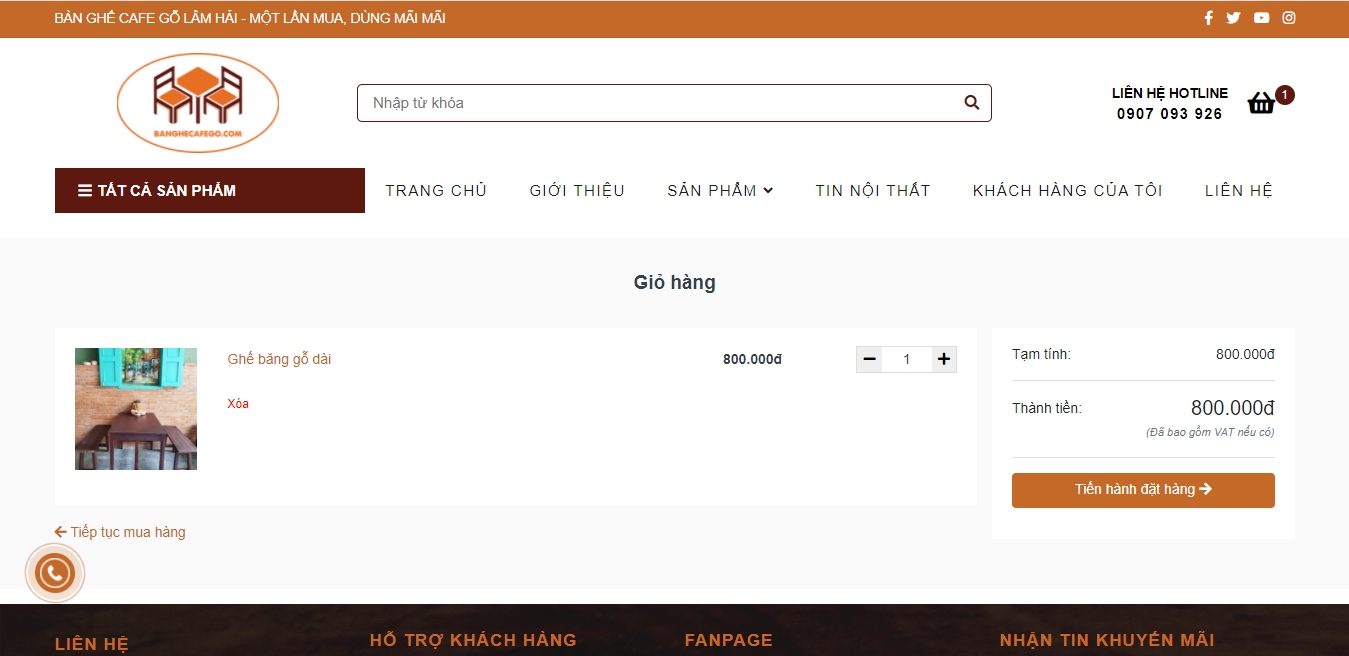Image resolution: width=1349 pixels, height=656 pixels.
Task: Open the Twitter social icon
Action: [1233, 18]
